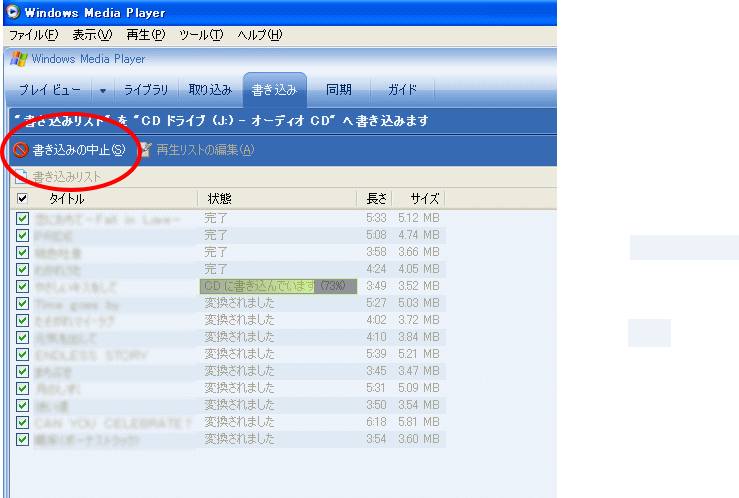
Task: Toggle the select-all checkbox in header
Action: pyautogui.click(x=22, y=198)
